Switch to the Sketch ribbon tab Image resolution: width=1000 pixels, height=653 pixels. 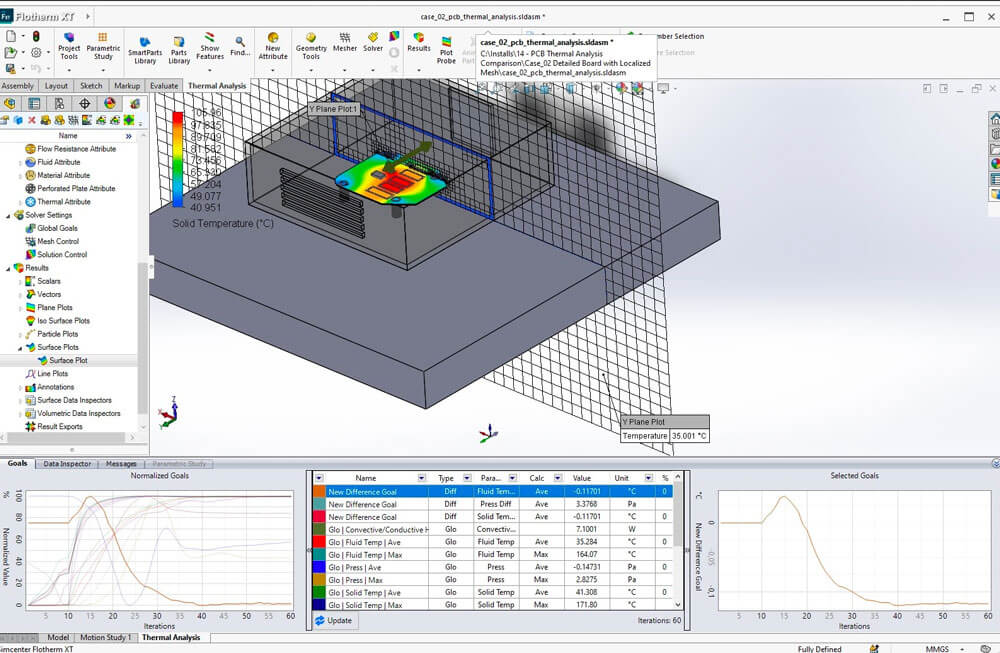pos(91,85)
